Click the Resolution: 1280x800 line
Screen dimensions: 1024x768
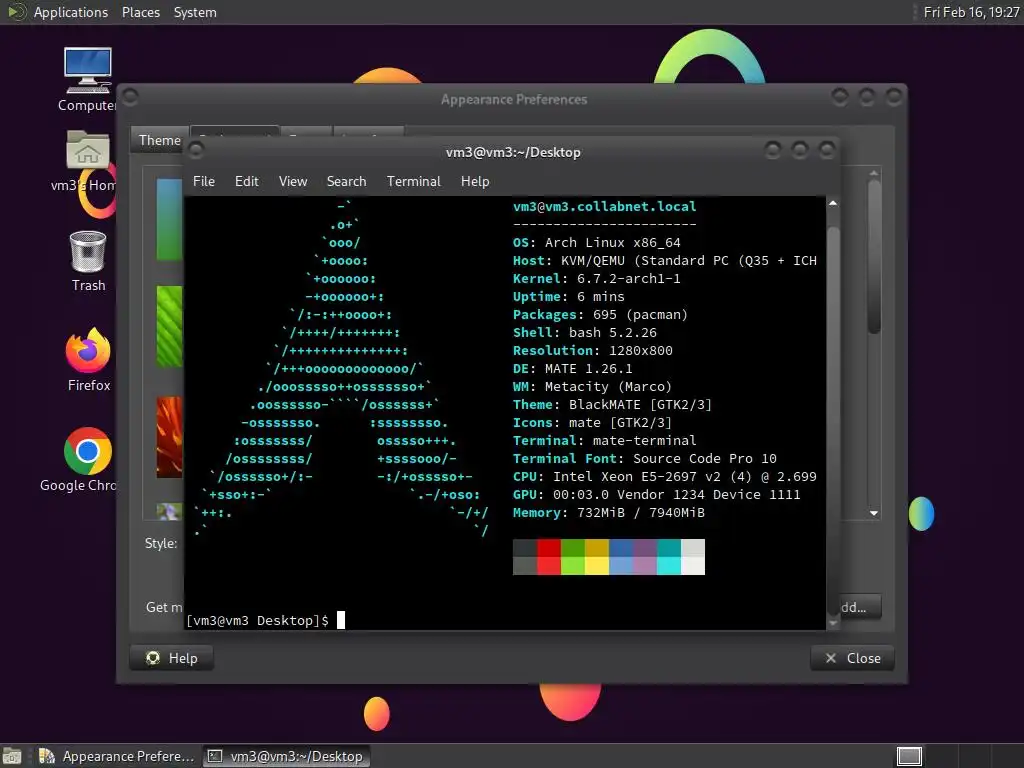click(x=592, y=350)
